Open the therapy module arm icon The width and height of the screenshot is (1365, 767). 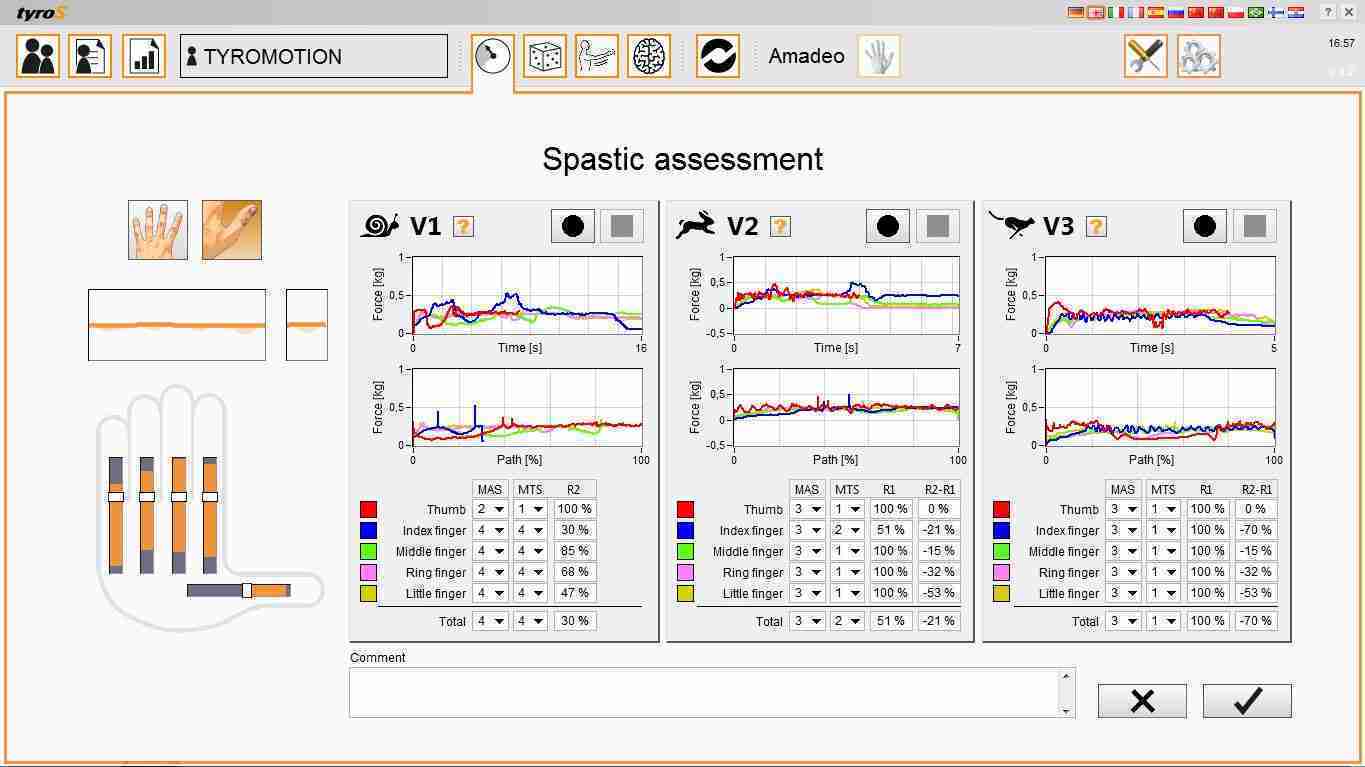597,56
